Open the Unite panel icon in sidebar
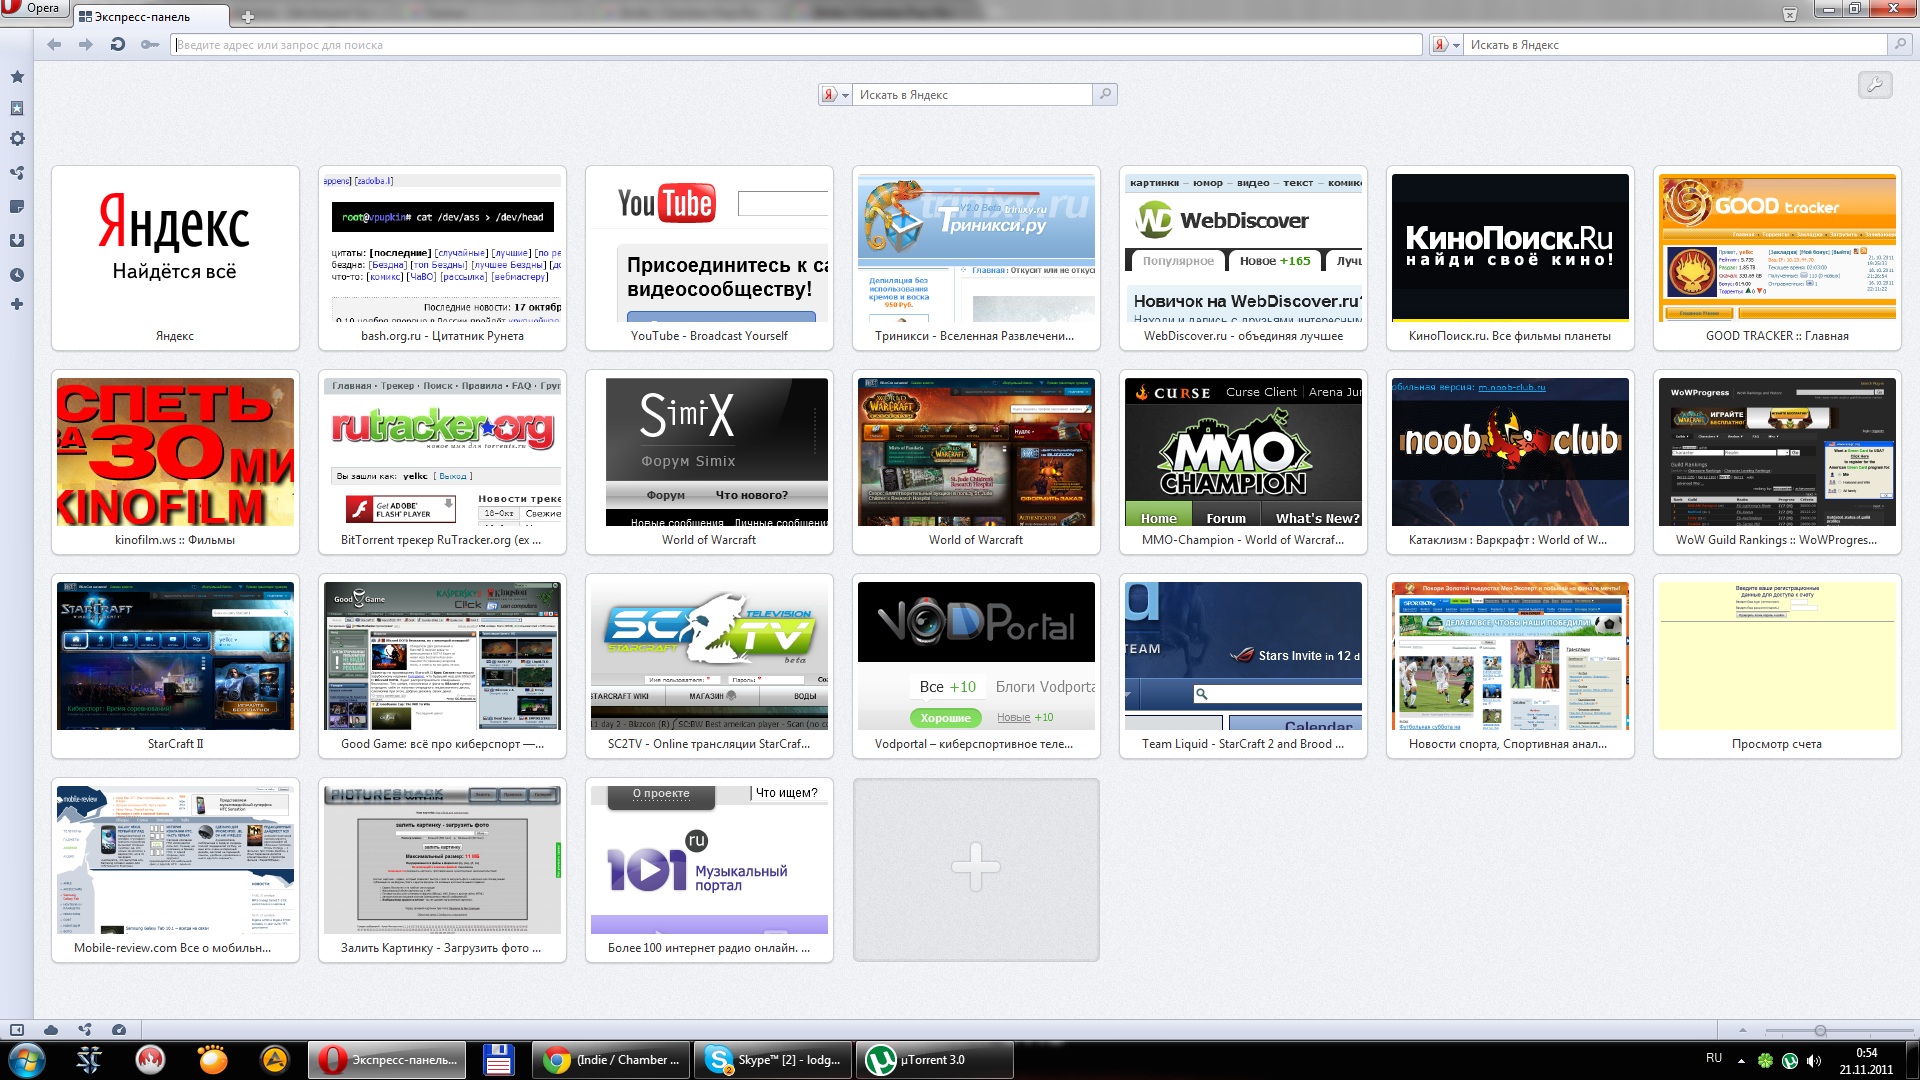The width and height of the screenshot is (1920, 1080). pos(17,173)
